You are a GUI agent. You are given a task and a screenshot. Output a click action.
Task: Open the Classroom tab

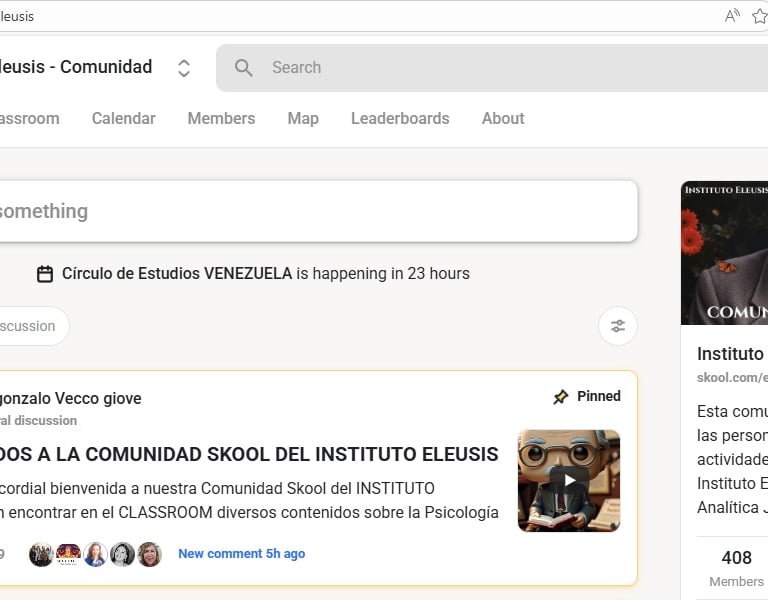tap(29, 119)
